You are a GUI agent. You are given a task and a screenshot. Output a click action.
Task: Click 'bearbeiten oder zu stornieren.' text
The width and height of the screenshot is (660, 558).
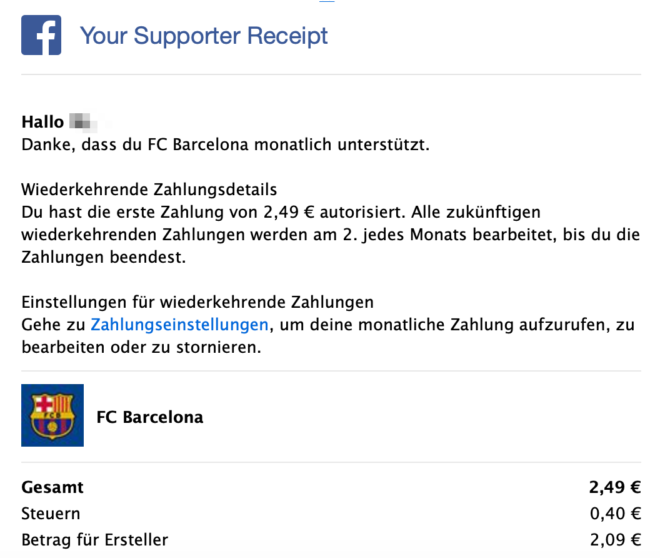[141, 347]
